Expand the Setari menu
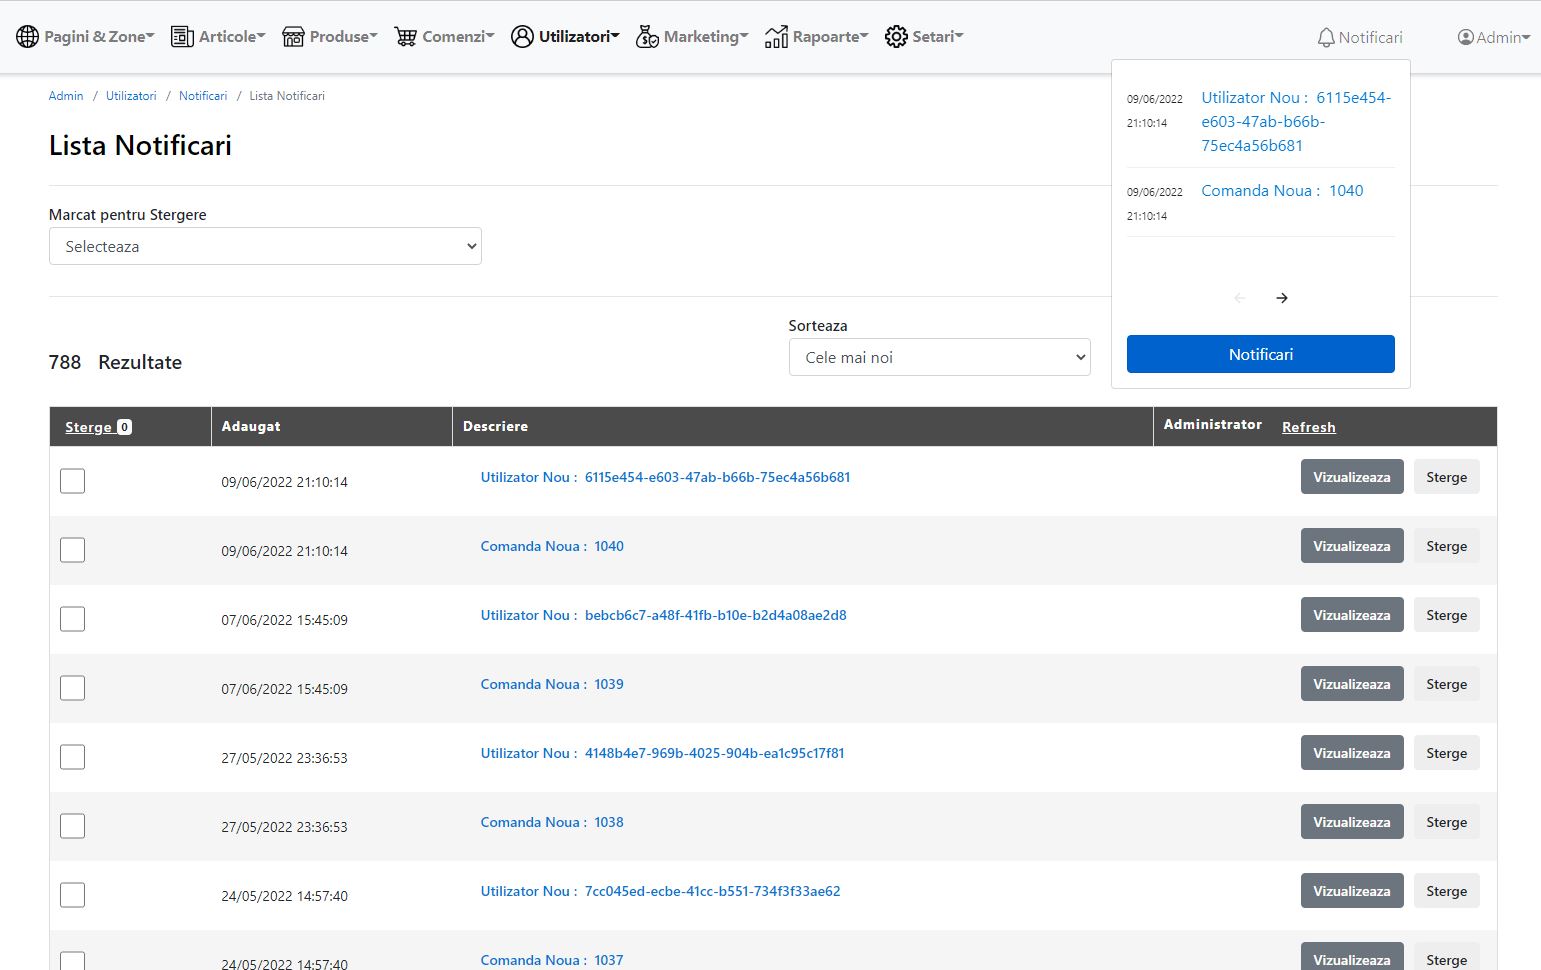This screenshot has width=1541, height=970. pos(924,37)
